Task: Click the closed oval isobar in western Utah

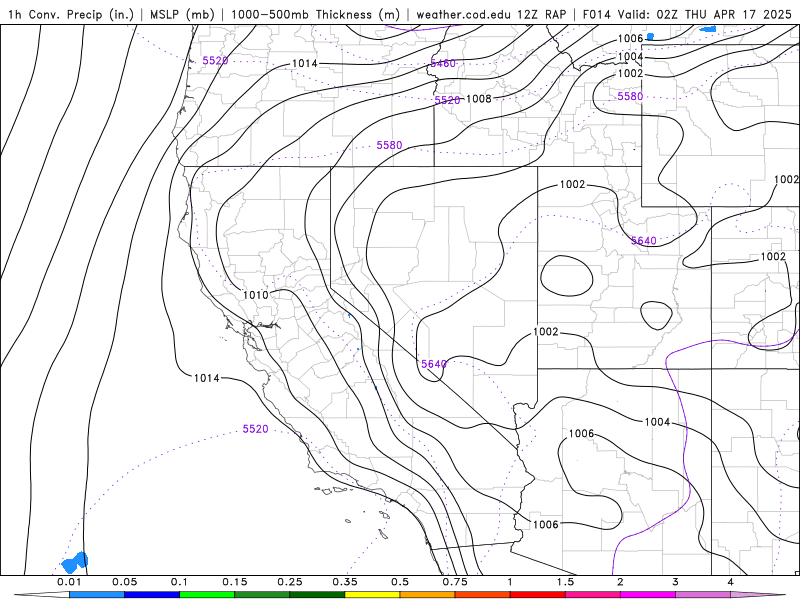Action: [x=566, y=276]
